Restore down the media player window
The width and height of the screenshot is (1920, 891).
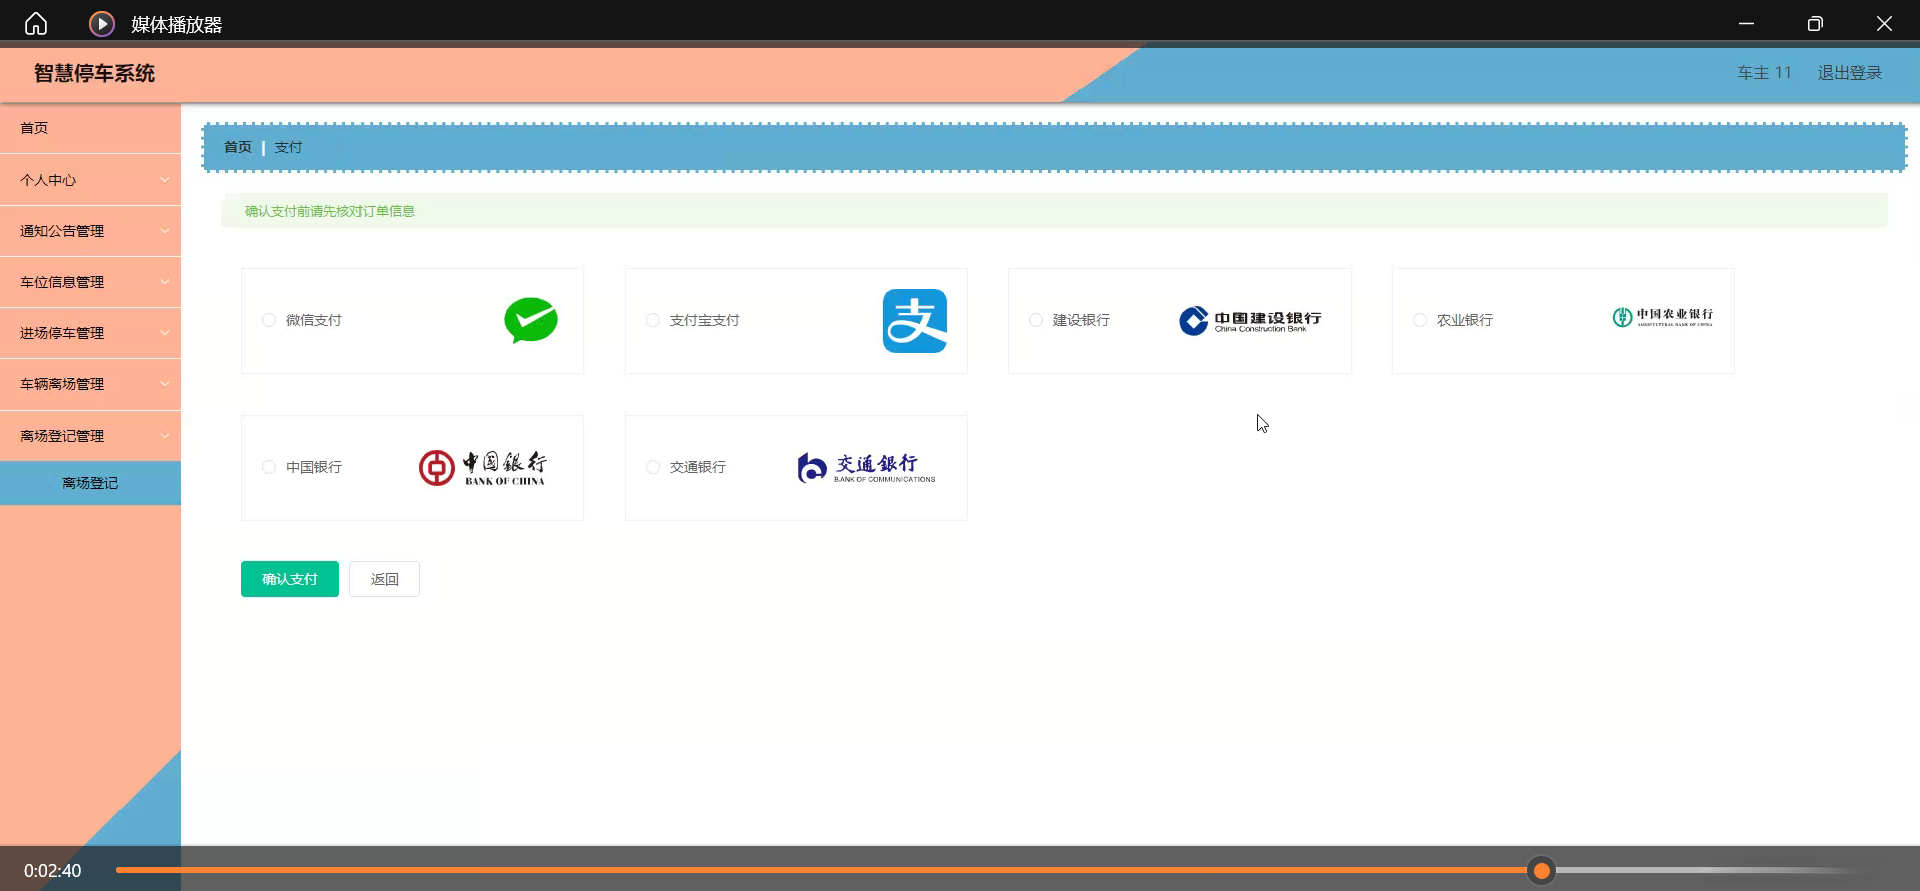tap(1815, 24)
